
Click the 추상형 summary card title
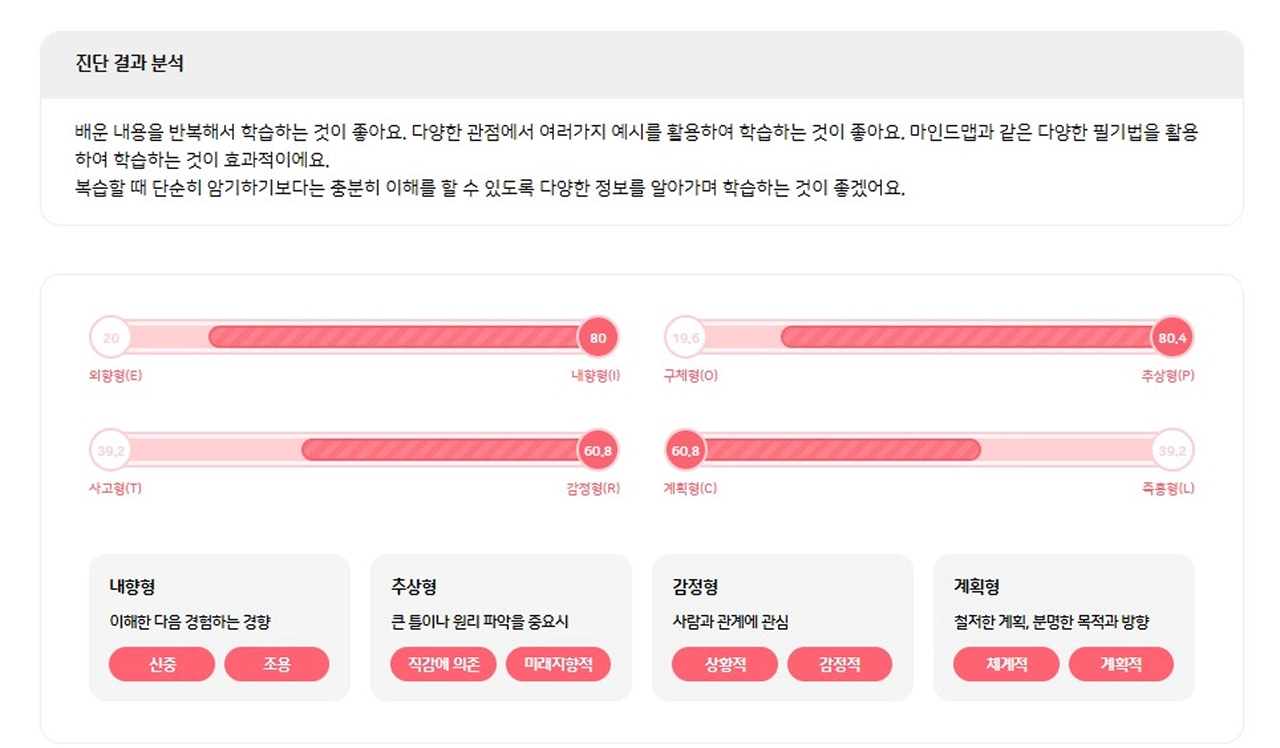tap(414, 586)
